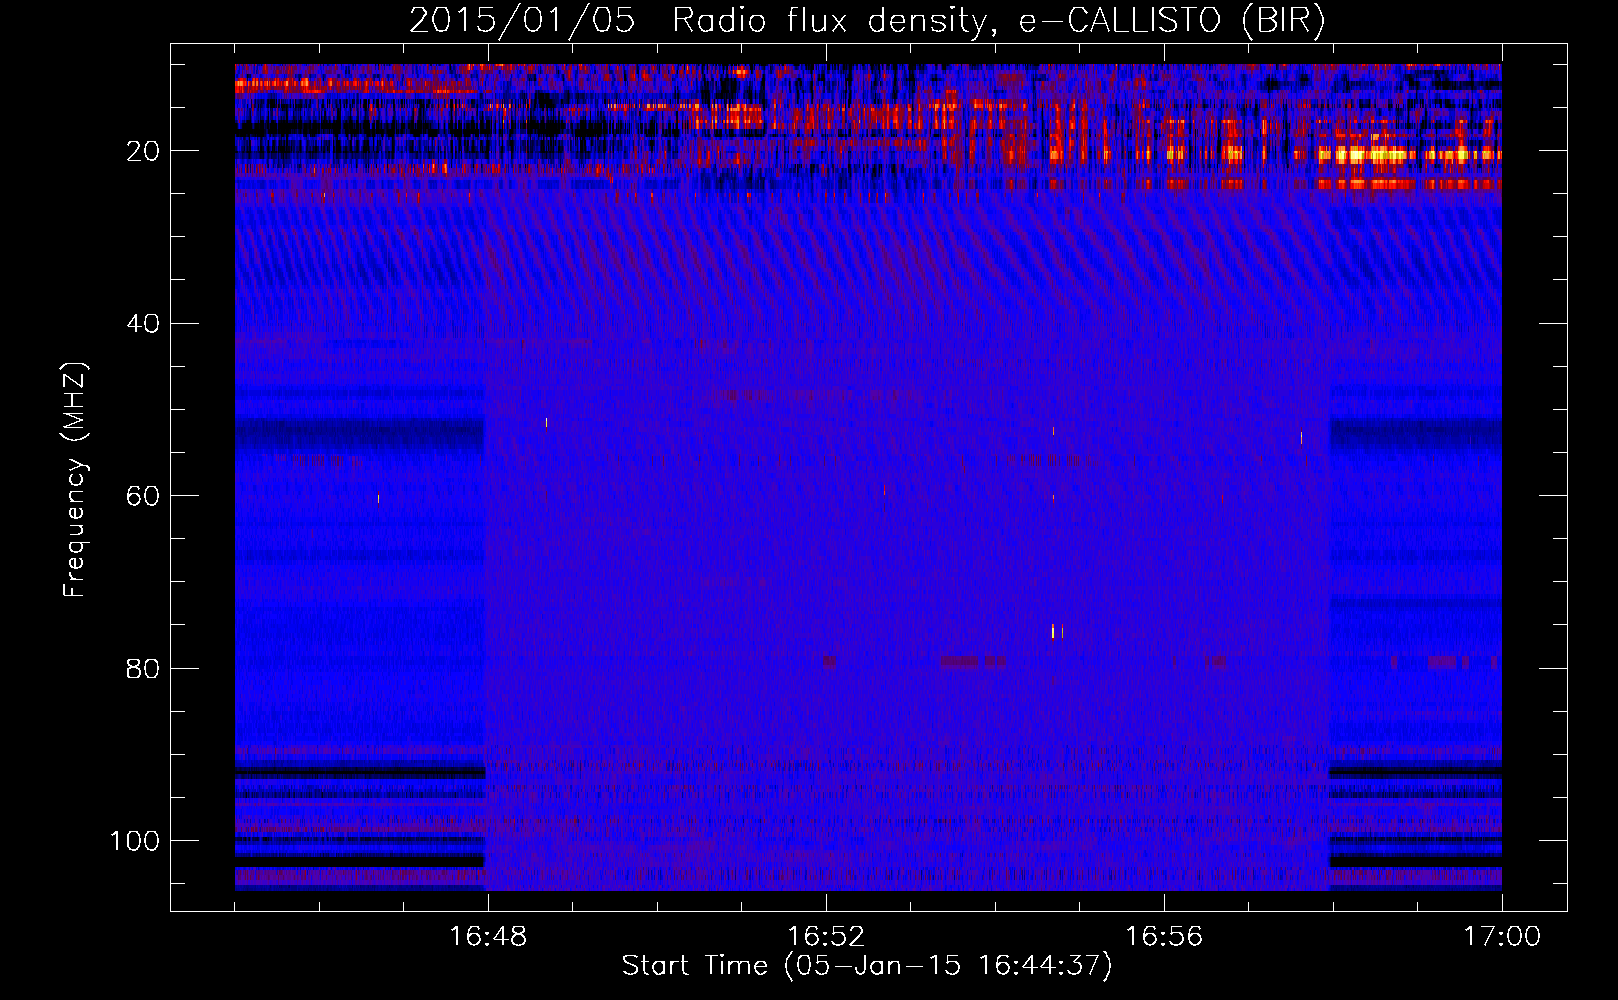Screen dimensions: 1618x1000
Task: Click the 16:52 time tick label
Action: pyautogui.click(x=826, y=937)
